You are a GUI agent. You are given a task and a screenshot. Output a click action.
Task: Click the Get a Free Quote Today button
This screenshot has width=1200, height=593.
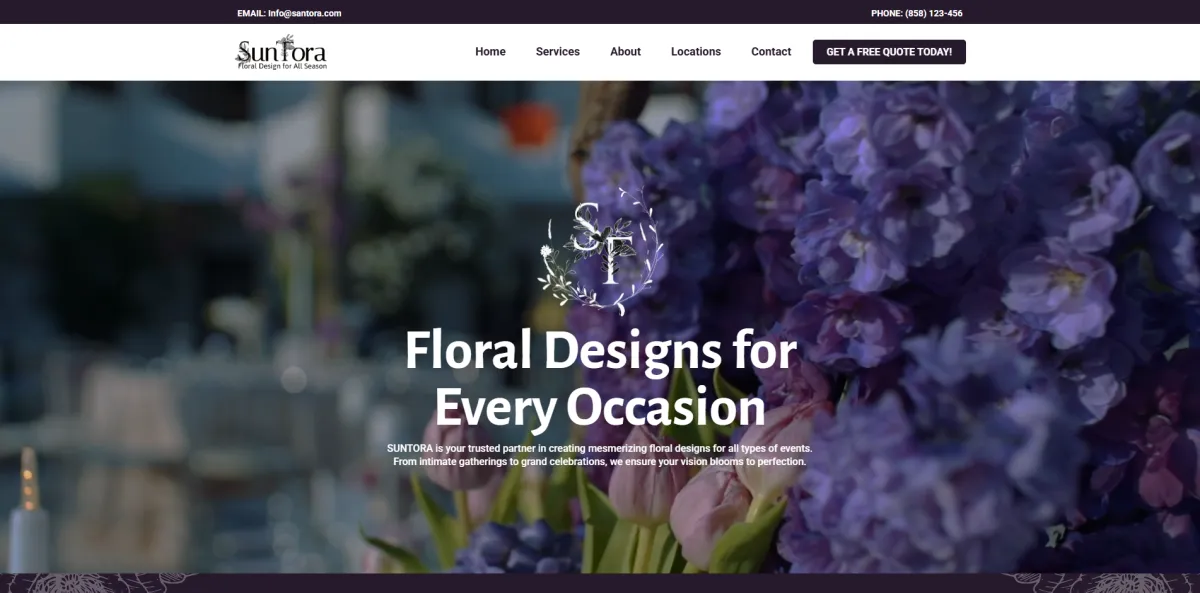[x=889, y=52]
